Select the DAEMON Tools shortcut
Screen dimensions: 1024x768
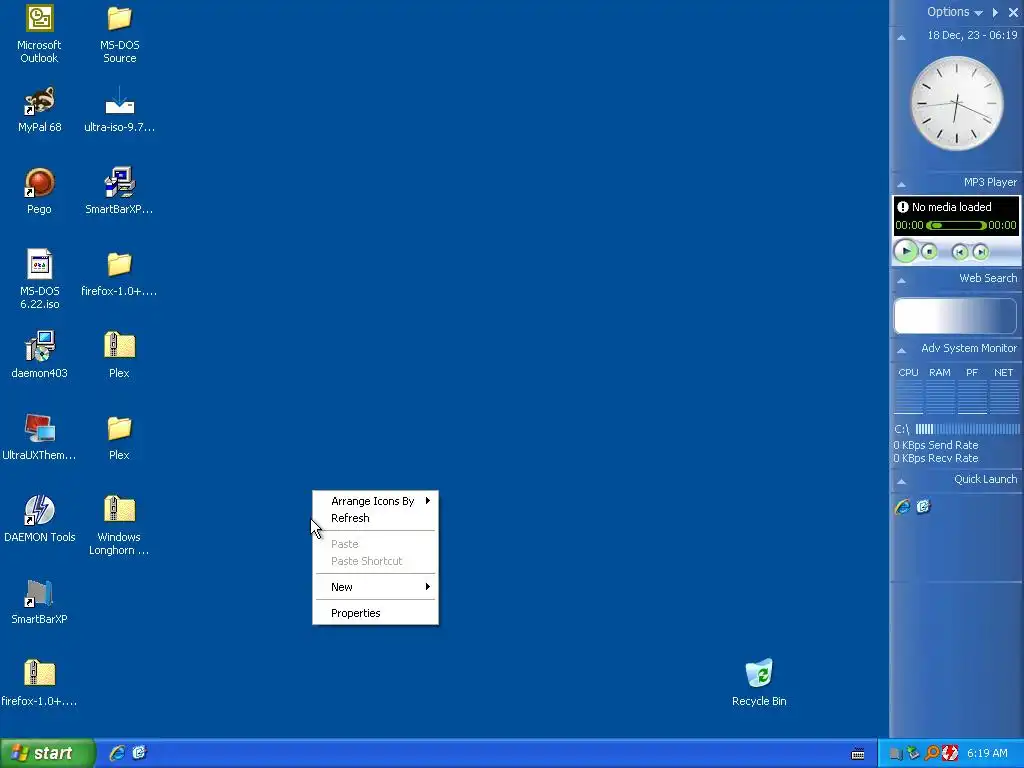pyautogui.click(x=39, y=510)
